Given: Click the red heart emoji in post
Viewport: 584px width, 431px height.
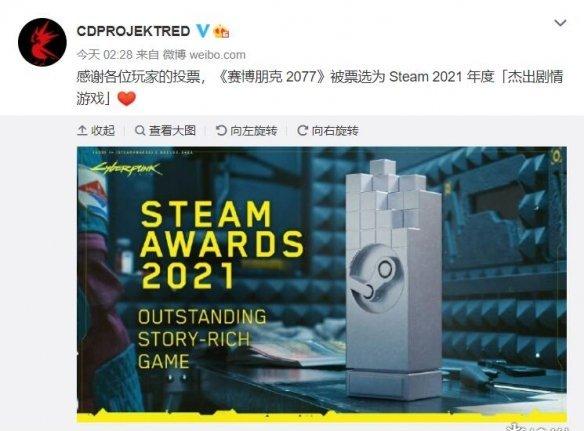Looking at the screenshot, I should click(127, 99).
